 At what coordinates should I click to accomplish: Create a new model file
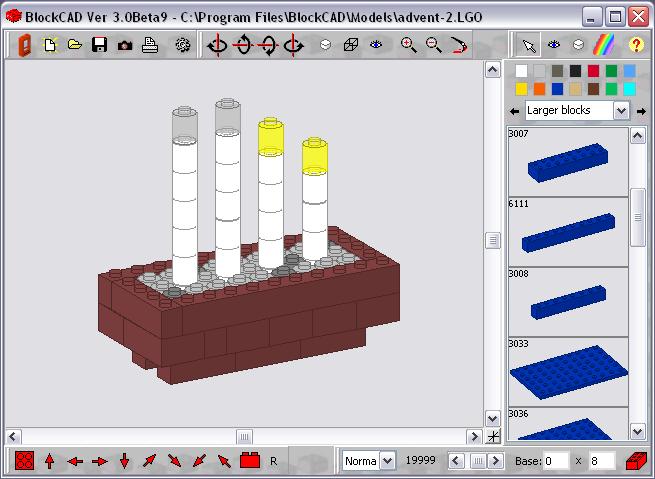click(x=50, y=45)
